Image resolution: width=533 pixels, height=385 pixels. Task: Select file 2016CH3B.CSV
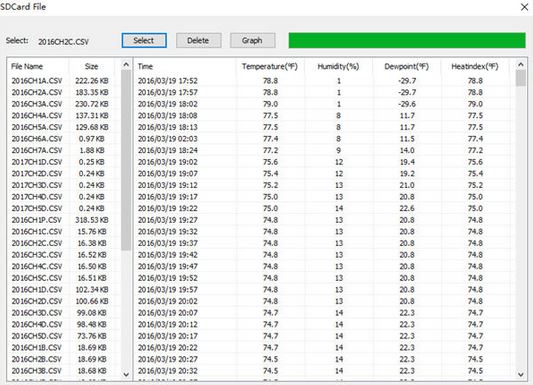[37, 371]
